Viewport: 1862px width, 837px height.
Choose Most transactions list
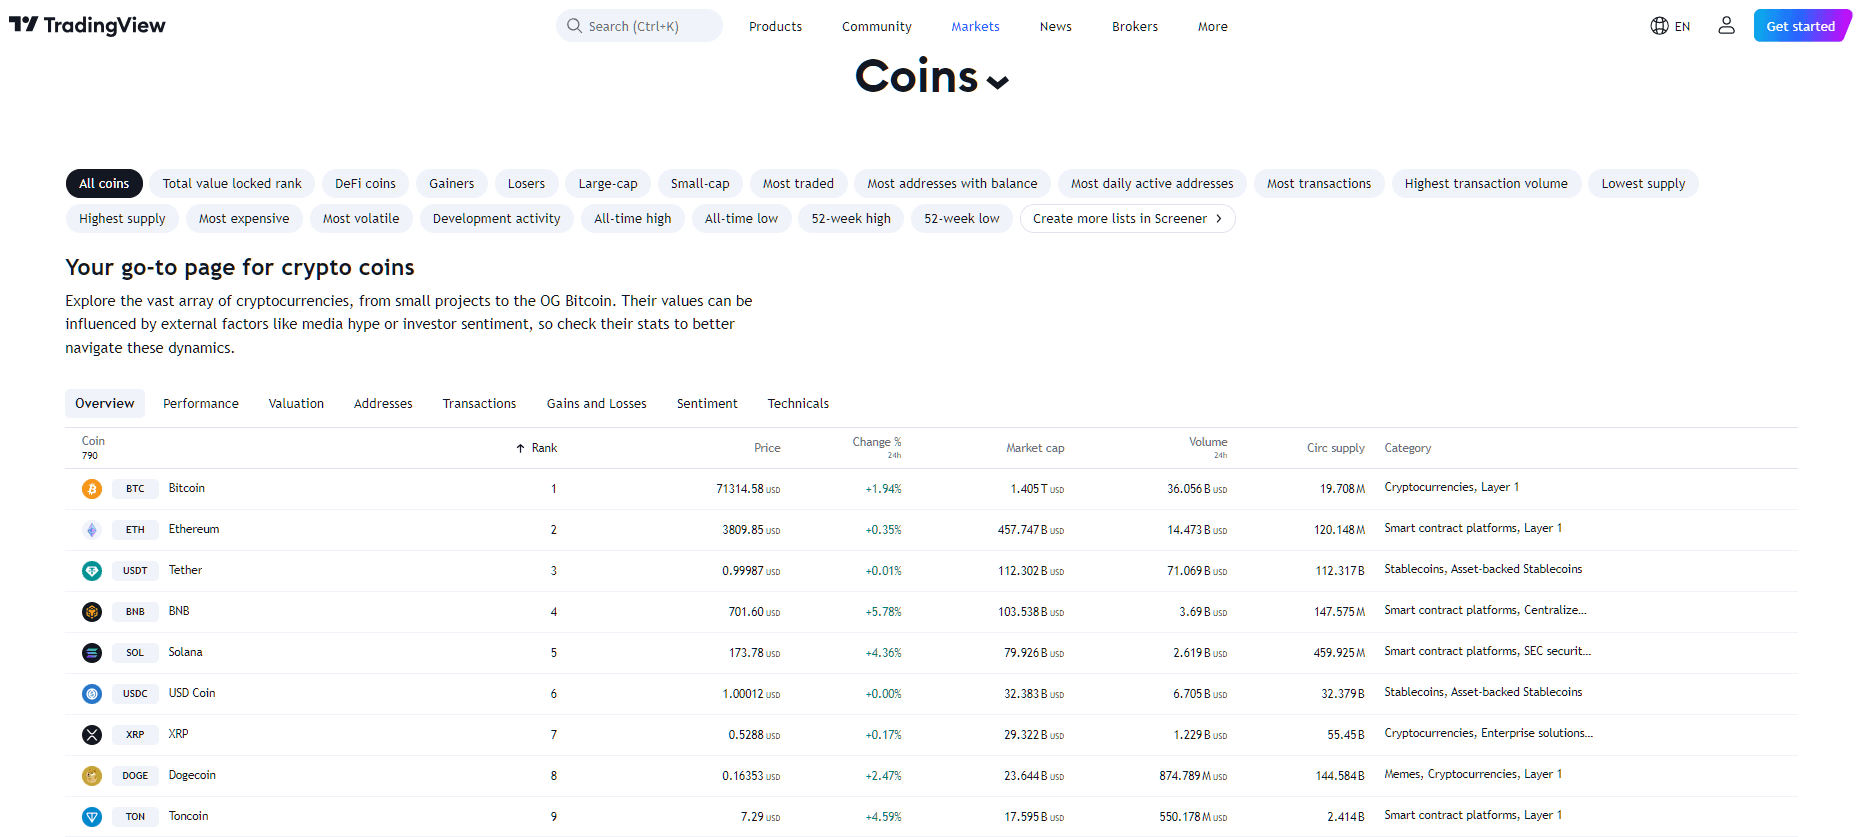click(x=1319, y=184)
